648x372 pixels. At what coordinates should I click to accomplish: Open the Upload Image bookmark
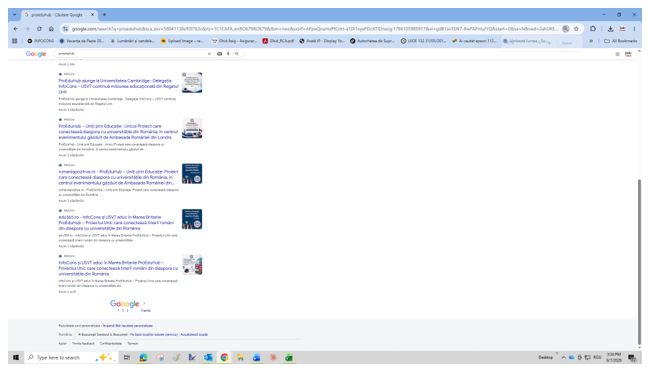pyautogui.click(x=182, y=41)
